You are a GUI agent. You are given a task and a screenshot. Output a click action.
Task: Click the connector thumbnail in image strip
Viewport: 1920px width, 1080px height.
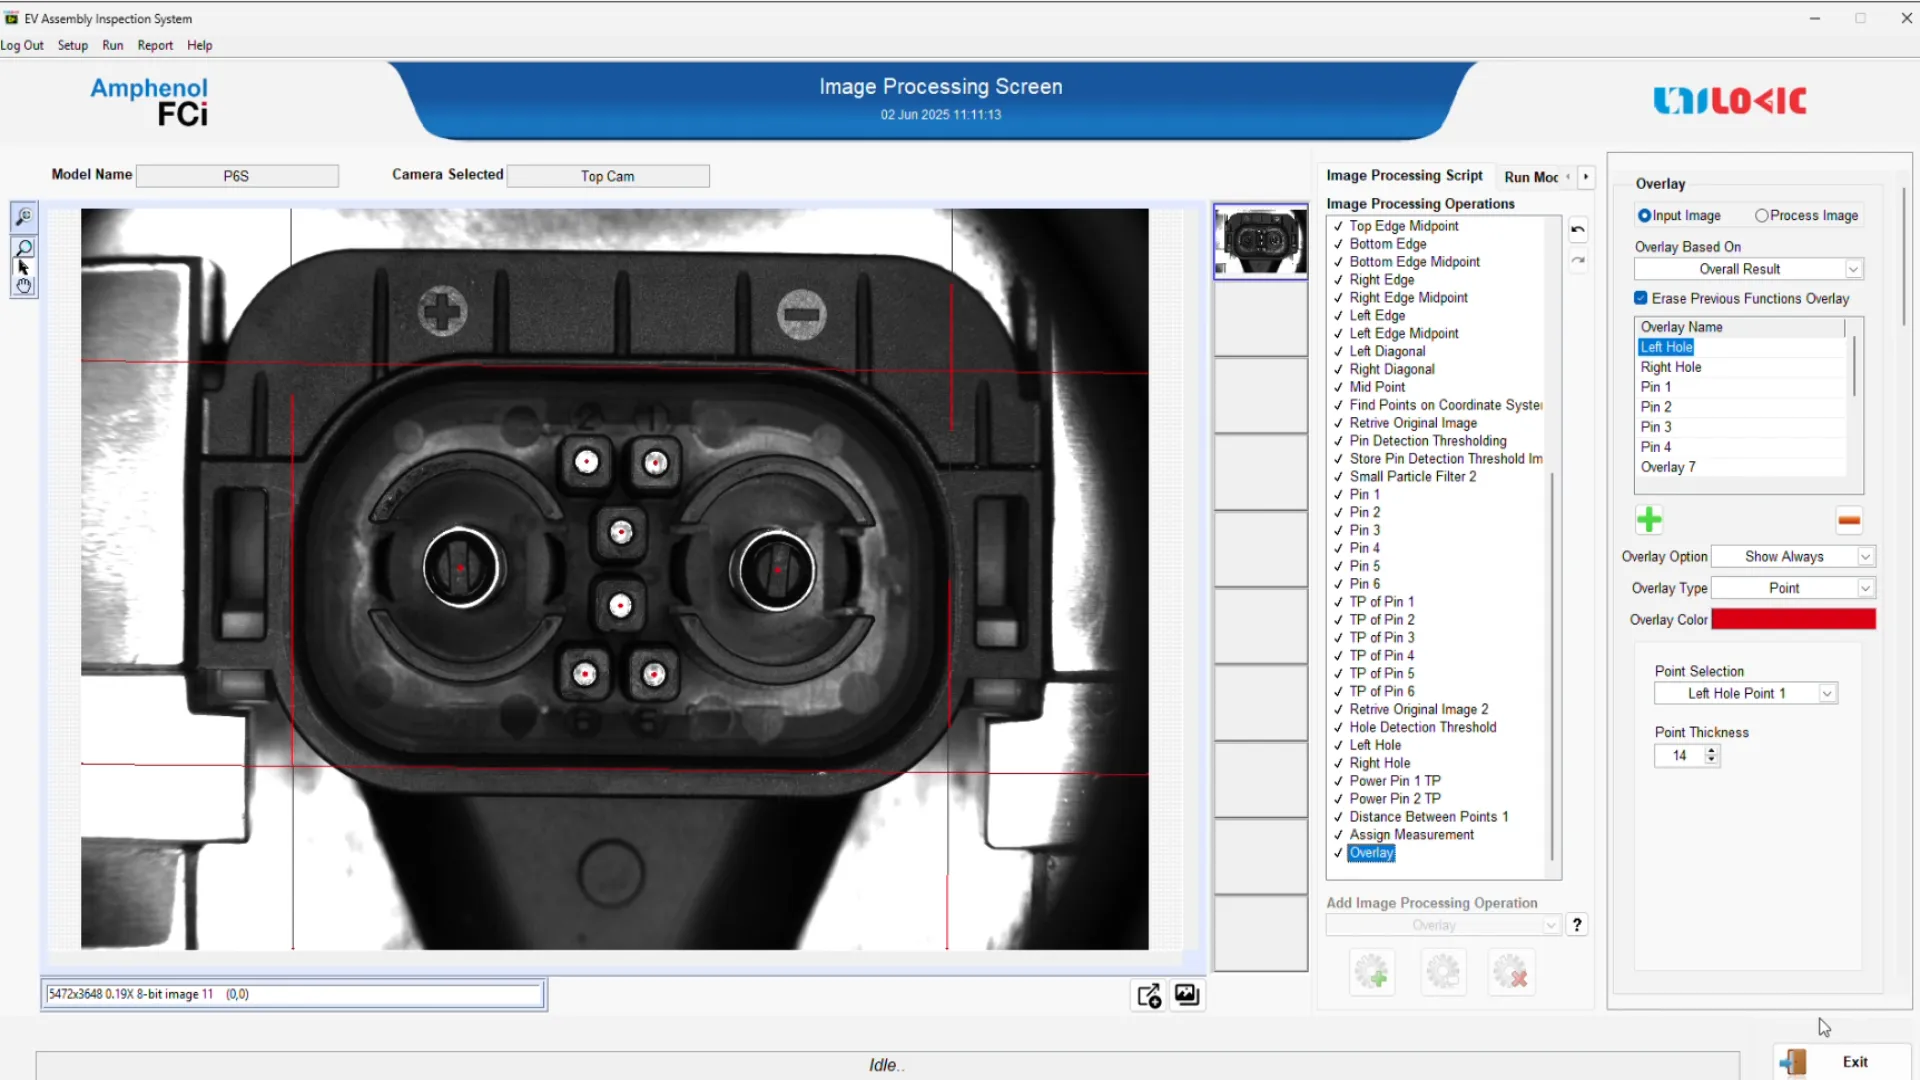coord(1260,242)
